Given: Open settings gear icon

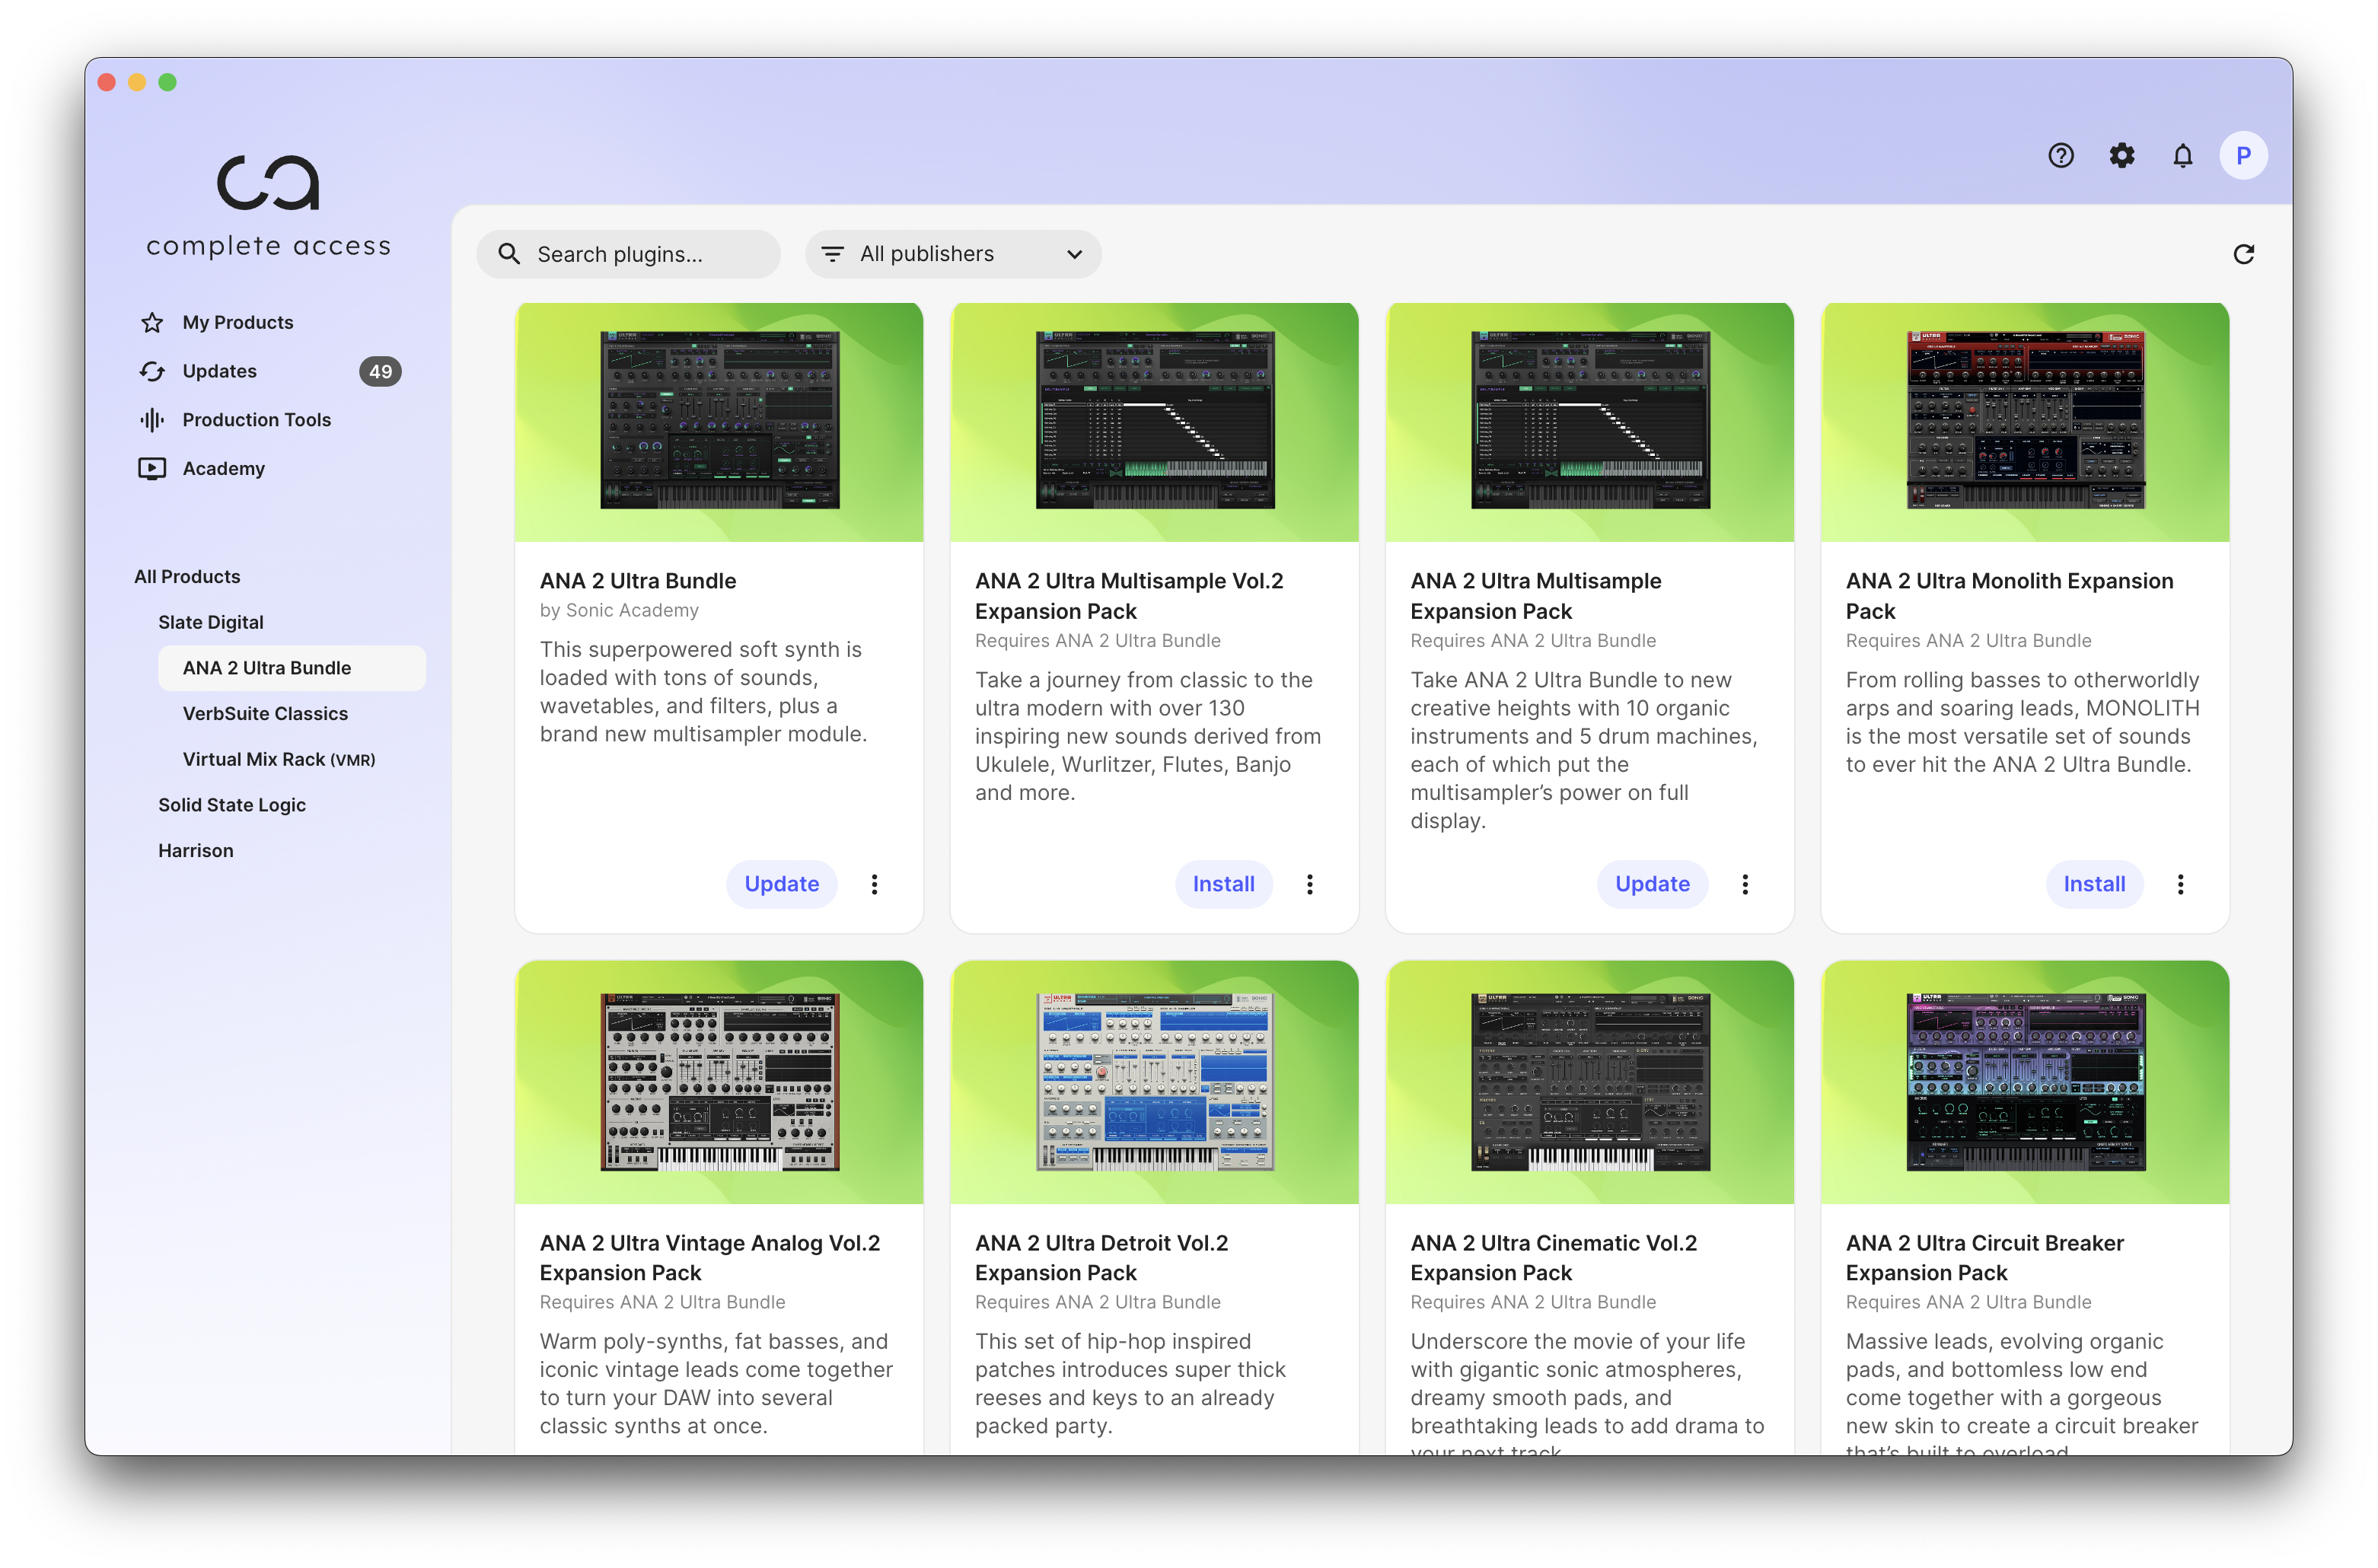Looking at the screenshot, I should click(2121, 155).
